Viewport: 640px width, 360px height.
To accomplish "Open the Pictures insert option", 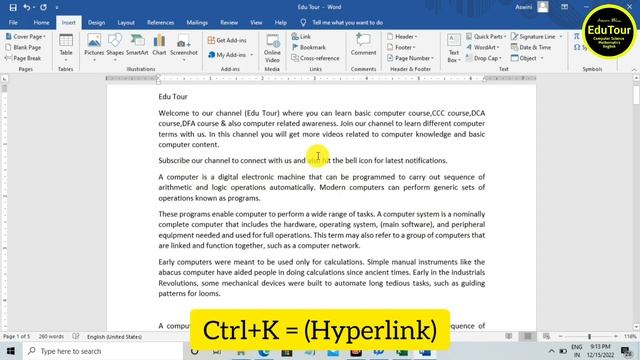I will (x=94, y=47).
